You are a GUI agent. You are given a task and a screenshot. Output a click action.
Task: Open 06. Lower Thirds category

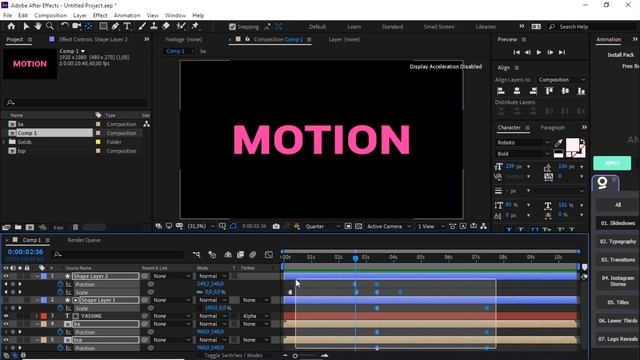[x=618, y=321]
